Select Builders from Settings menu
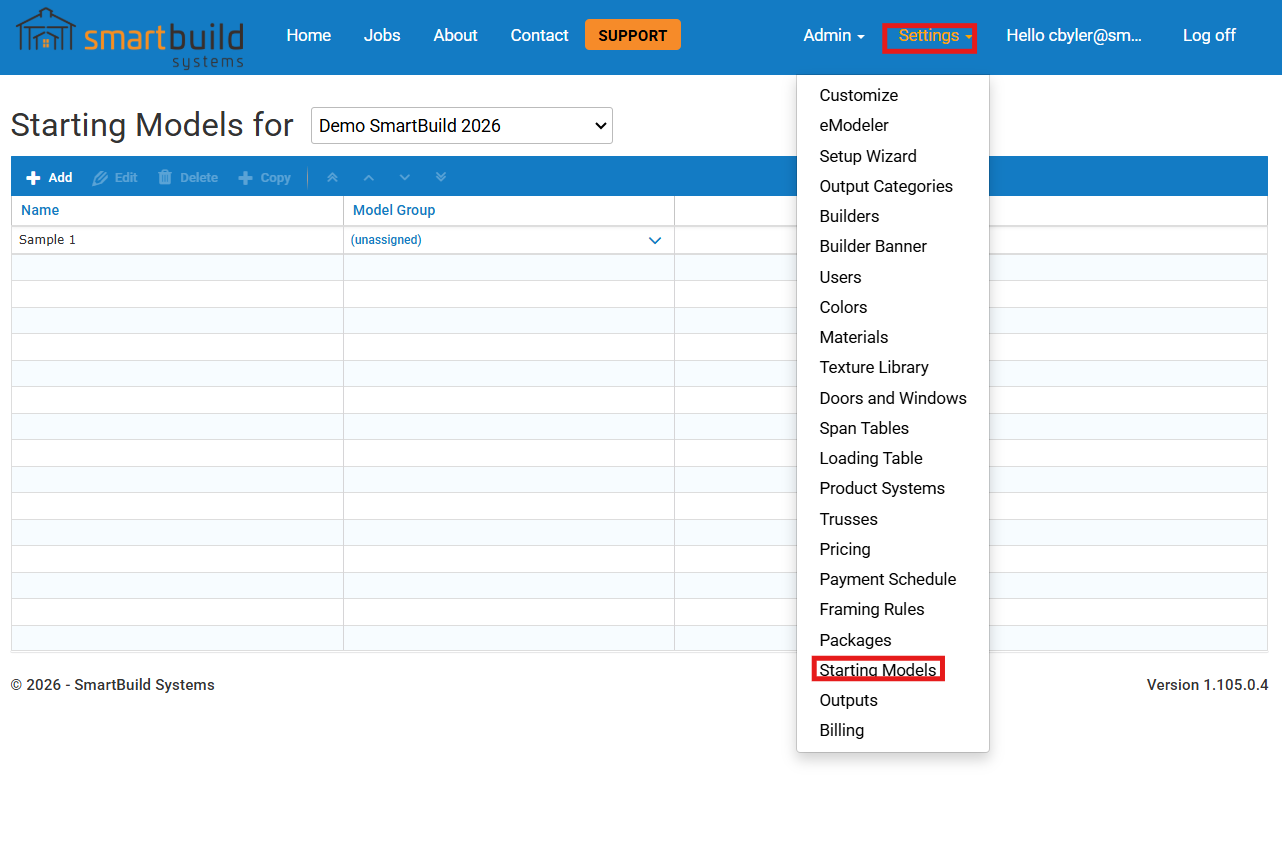 click(x=849, y=216)
